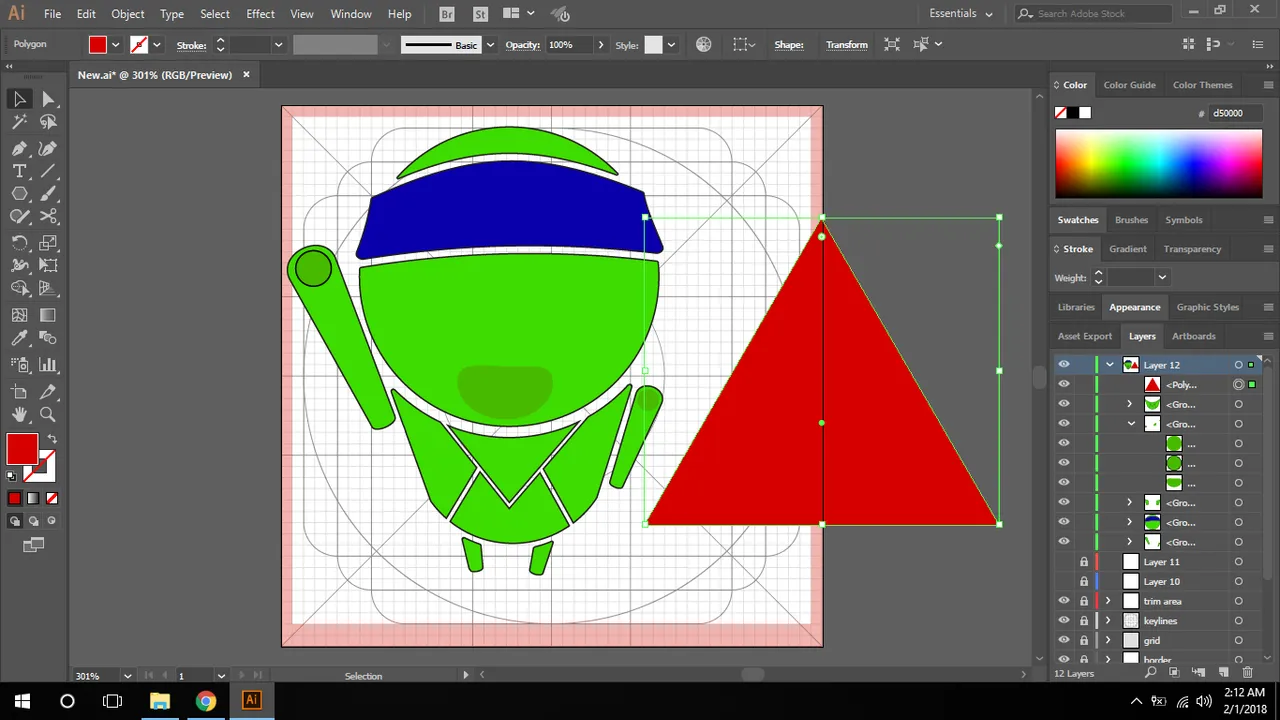
Task: Unlock Layer 11
Action: pyautogui.click(x=1084, y=562)
